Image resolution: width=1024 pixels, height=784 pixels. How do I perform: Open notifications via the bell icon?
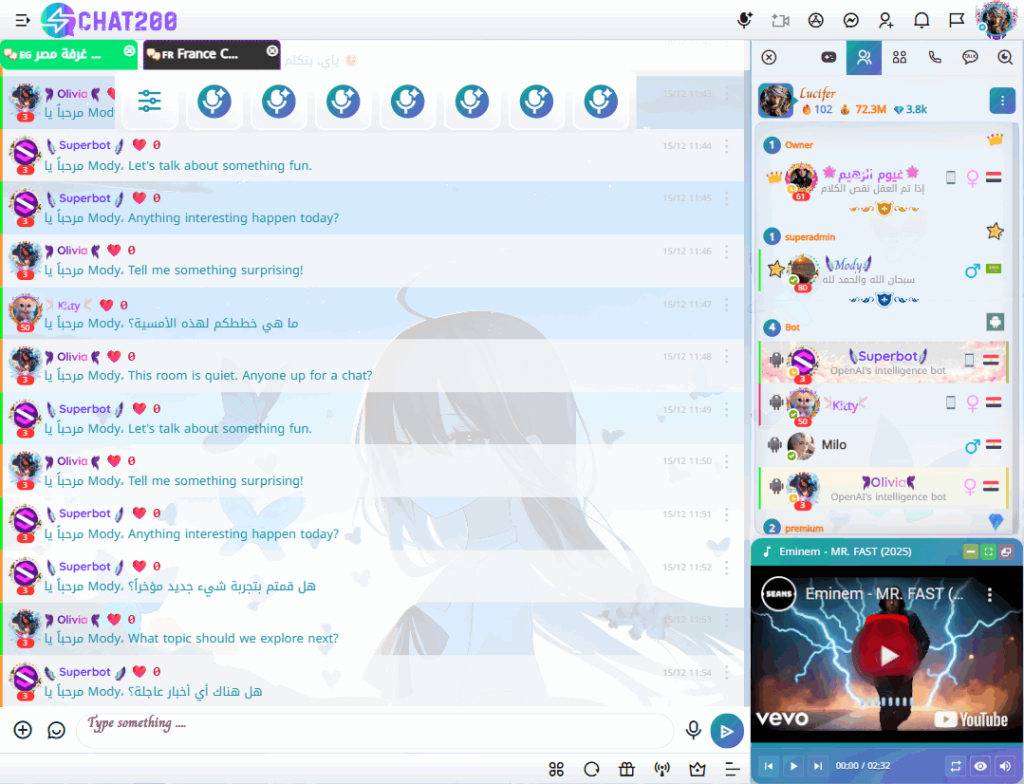point(921,20)
